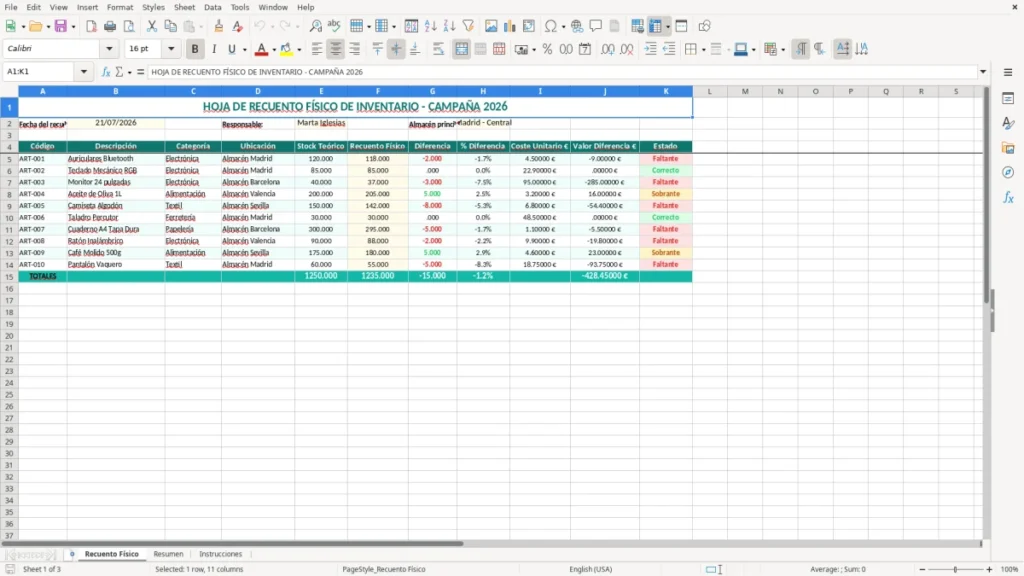Add a decimal place
Viewport: 1024px width, 576px height.
click(607, 49)
